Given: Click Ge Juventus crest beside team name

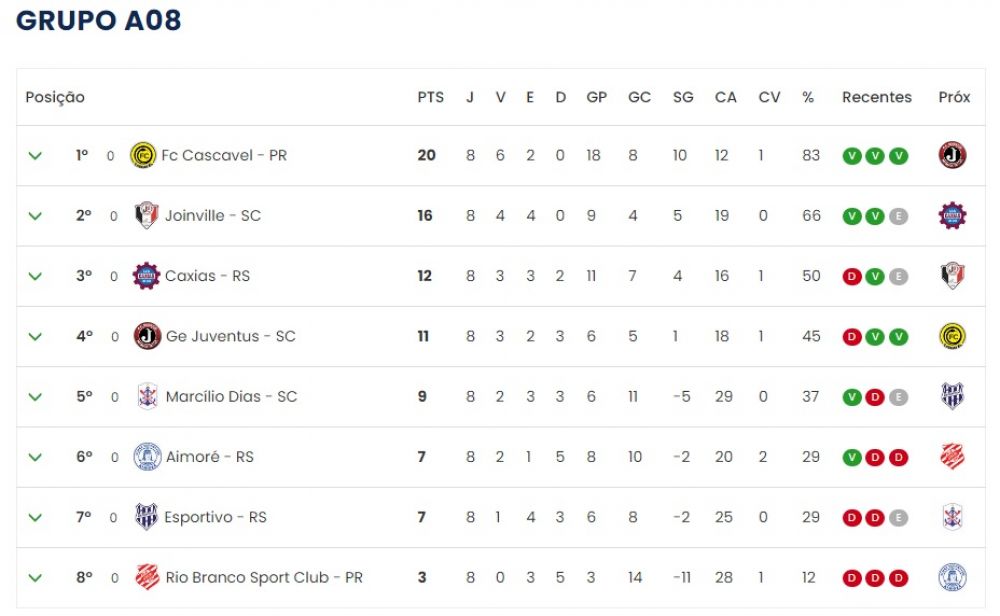Looking at the screenshot, I should click(x=147, y=336).
